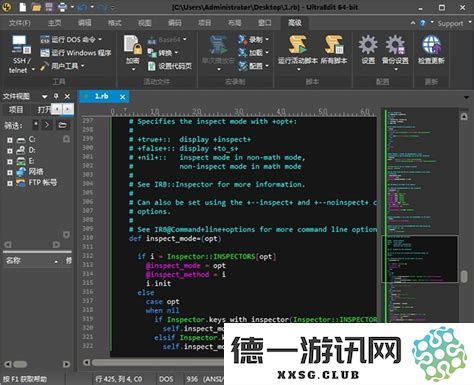The height and width of the screenshot is (385, 474).
Task: Open the 配置 macro dropdown in 宏录制 group
Action: pos(267,66)
